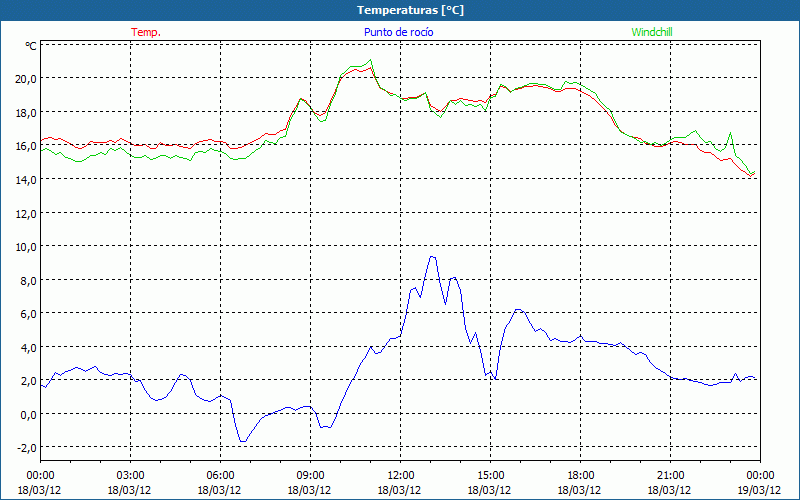Click the 8,0 y-axis value

click(x=29, y=281)
